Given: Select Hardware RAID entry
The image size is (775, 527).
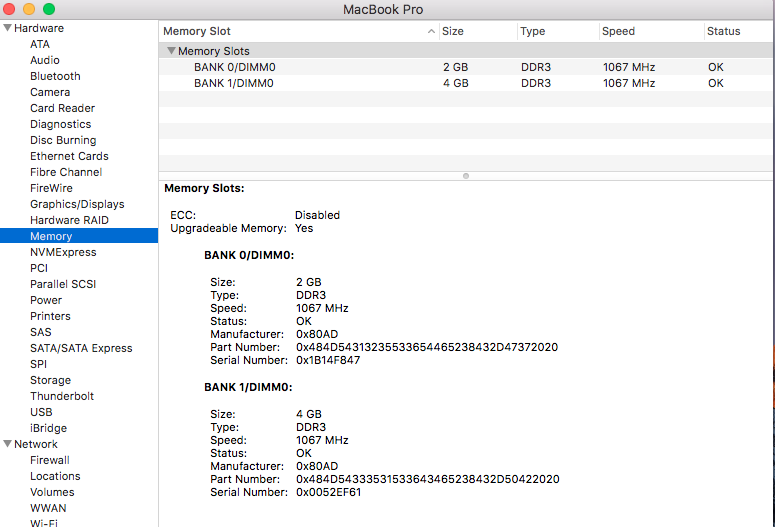Looking at the screenshot, I should click(69, 220).
